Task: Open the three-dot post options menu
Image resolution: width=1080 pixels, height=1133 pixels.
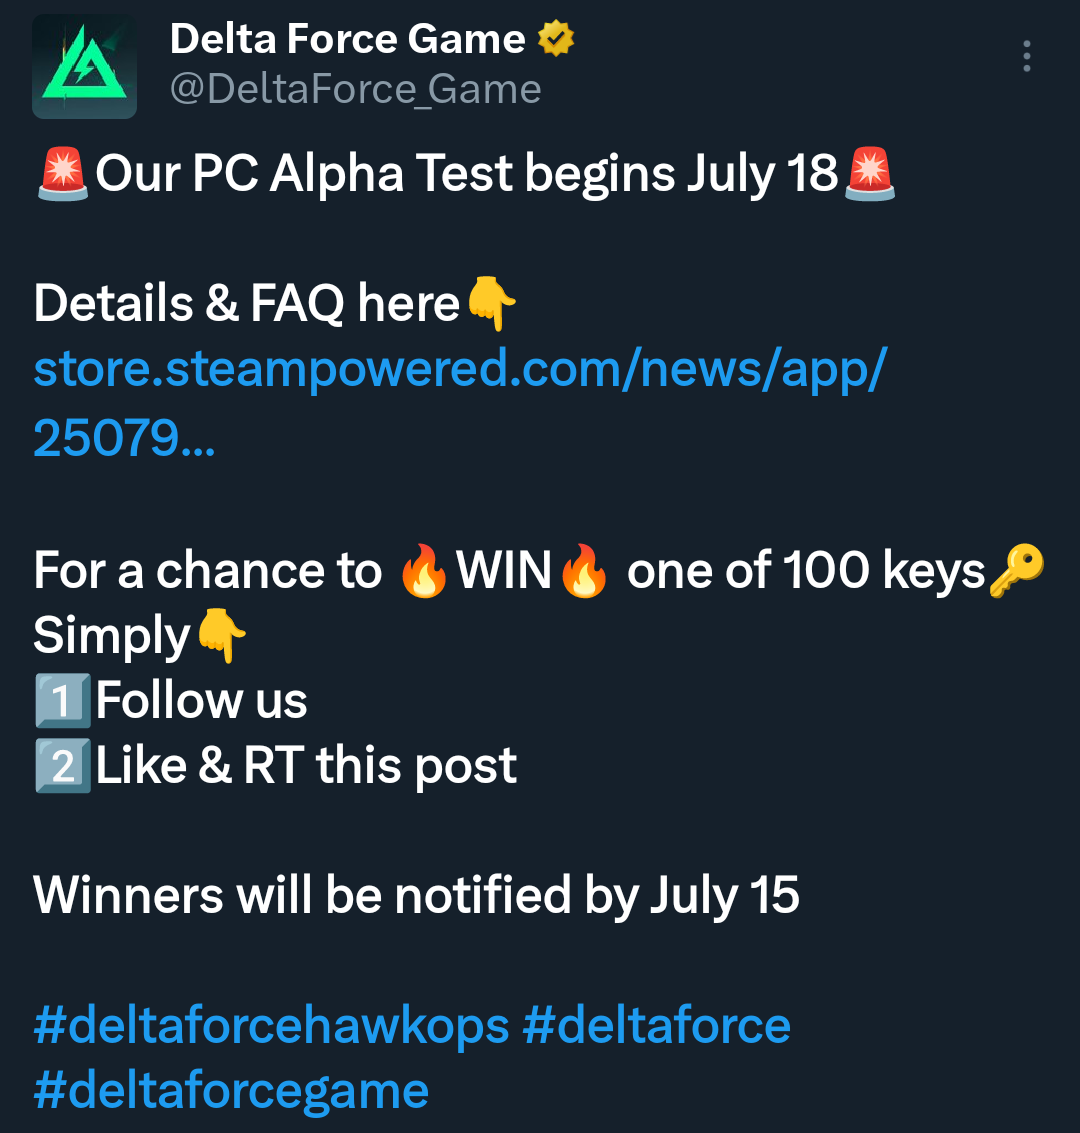Action: [x=1027, y=56]
